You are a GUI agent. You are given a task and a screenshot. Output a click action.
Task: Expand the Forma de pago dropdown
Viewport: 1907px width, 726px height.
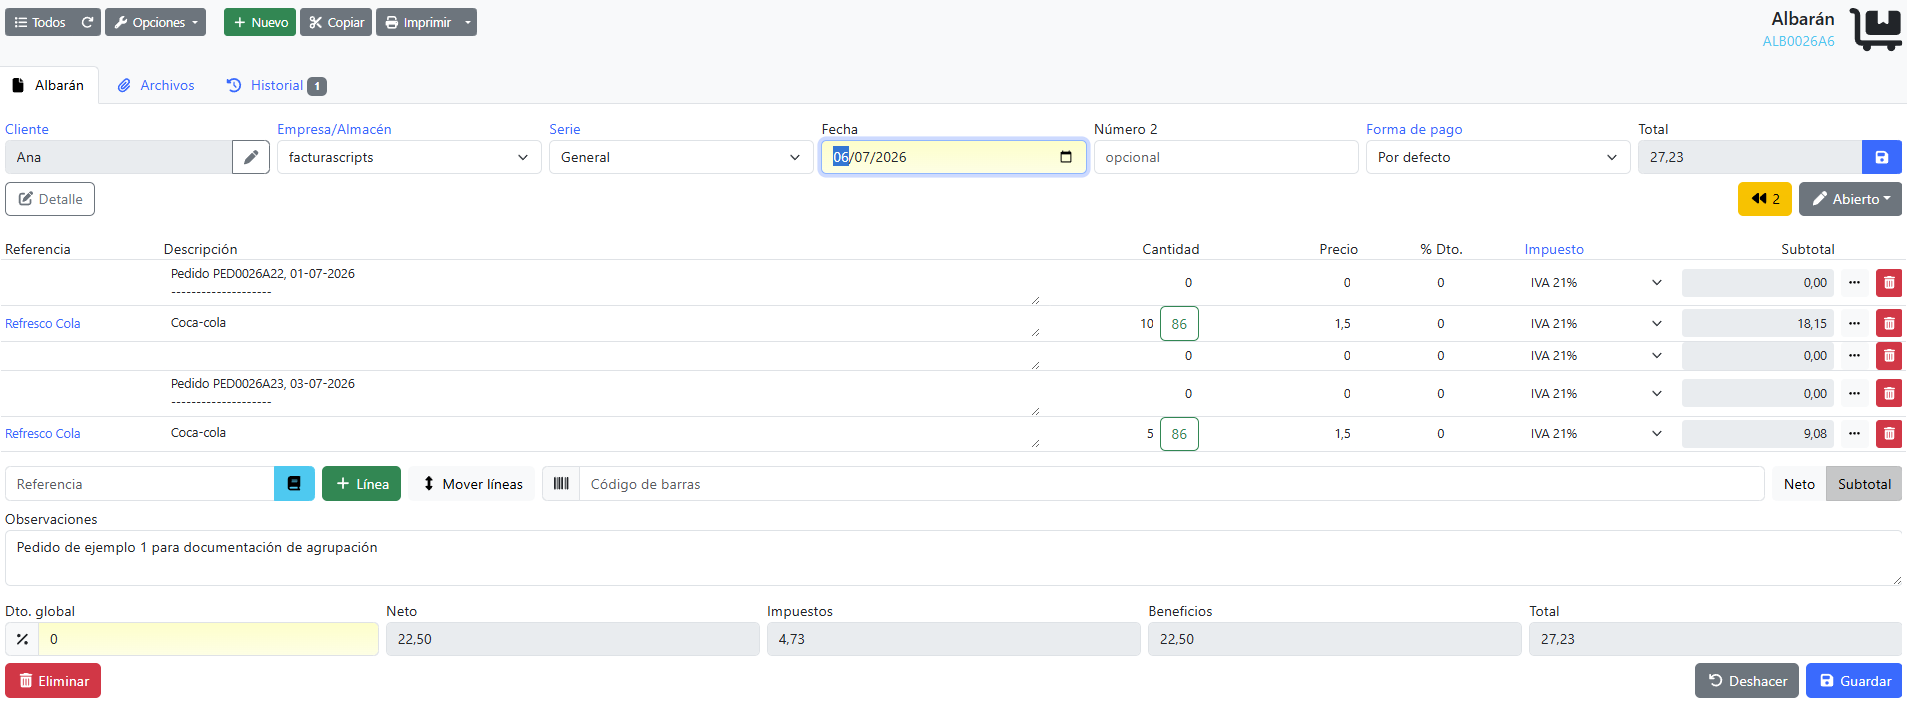(1498, 157)
